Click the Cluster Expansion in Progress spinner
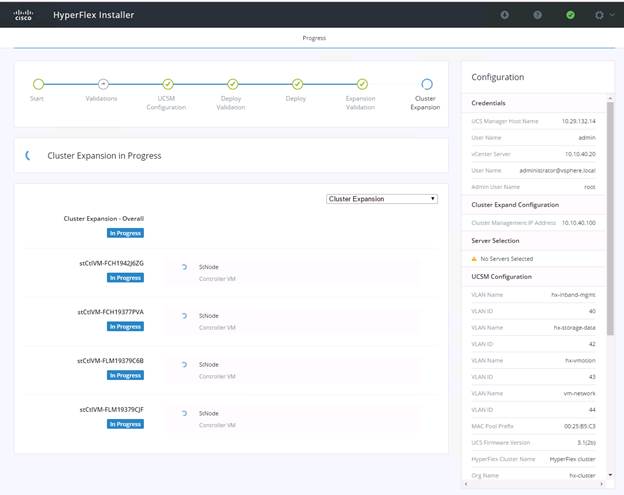This screenshot has height=495, width=624. (x=28, y=156)
